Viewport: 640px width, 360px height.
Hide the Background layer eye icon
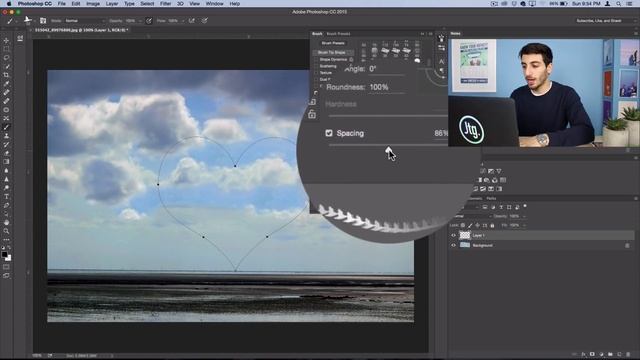coord(453,245)
